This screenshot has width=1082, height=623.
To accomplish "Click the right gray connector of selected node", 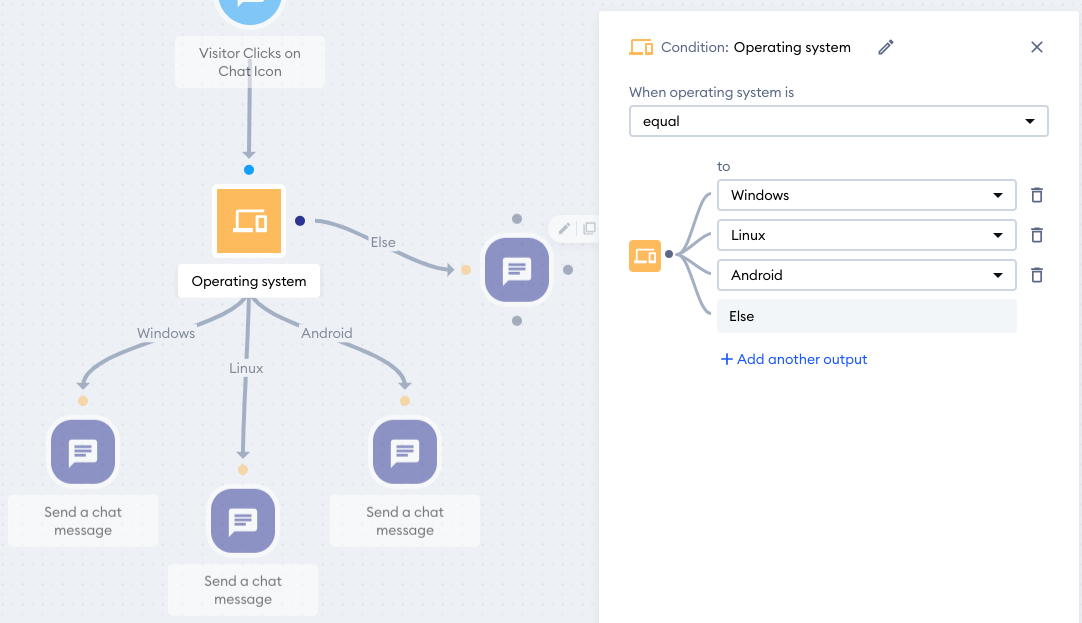I will click(568, 270).
